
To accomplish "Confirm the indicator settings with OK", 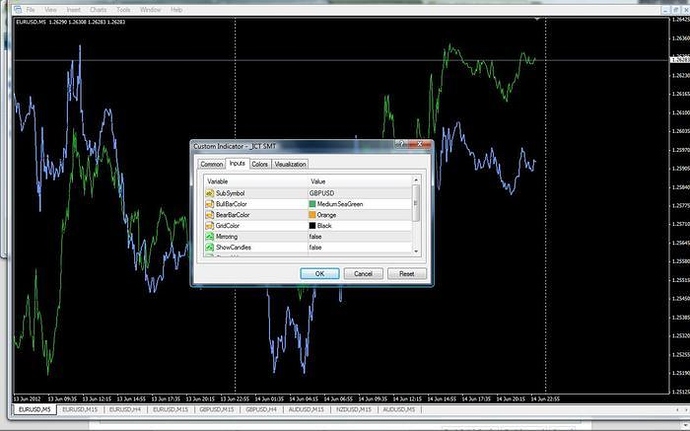I will (319, 274).
